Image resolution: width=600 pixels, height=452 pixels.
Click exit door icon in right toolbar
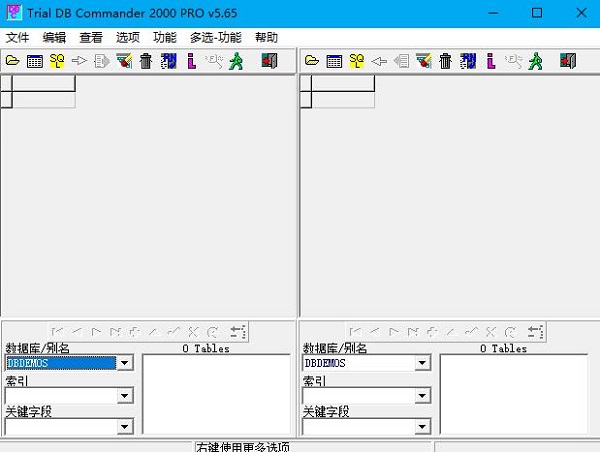568,61
